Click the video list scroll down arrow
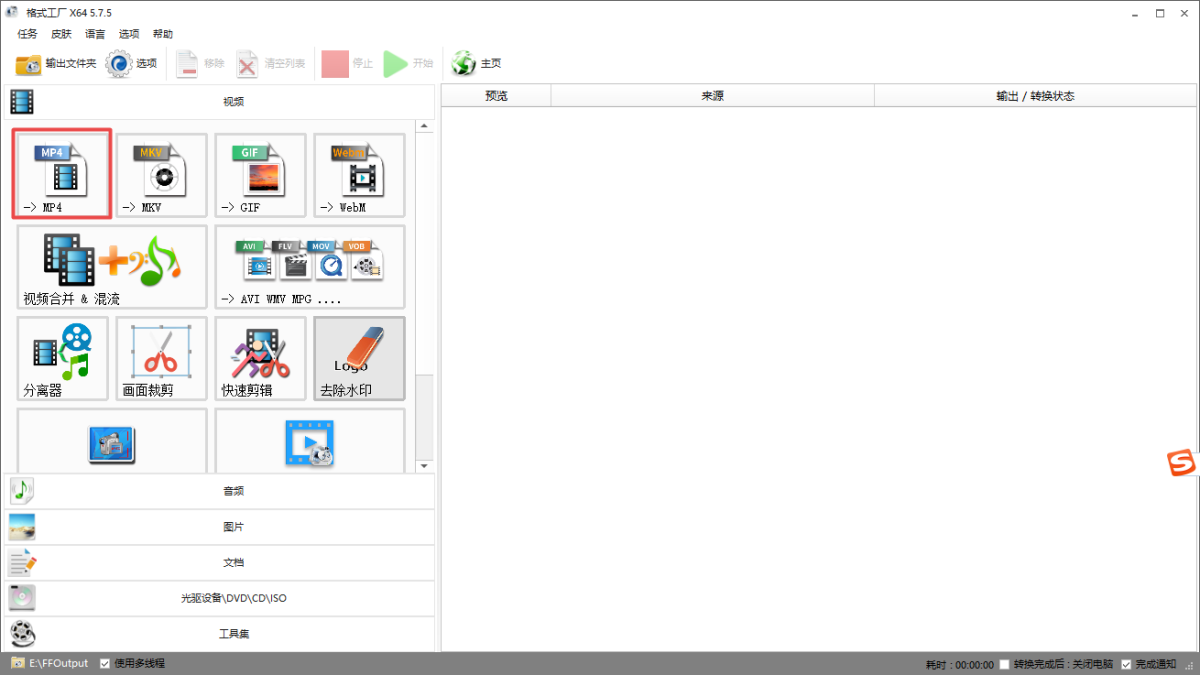The width and height of the screenshot is (1200, 675). pyautogui.click(x=424, y=466)
